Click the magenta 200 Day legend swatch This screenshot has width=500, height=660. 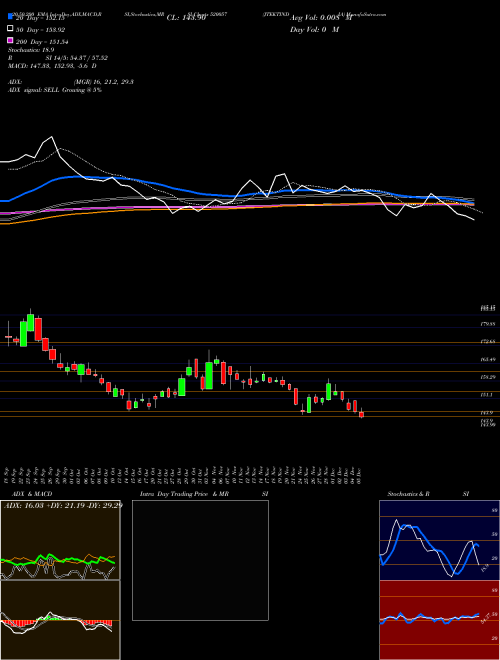[x=10, y=41]
